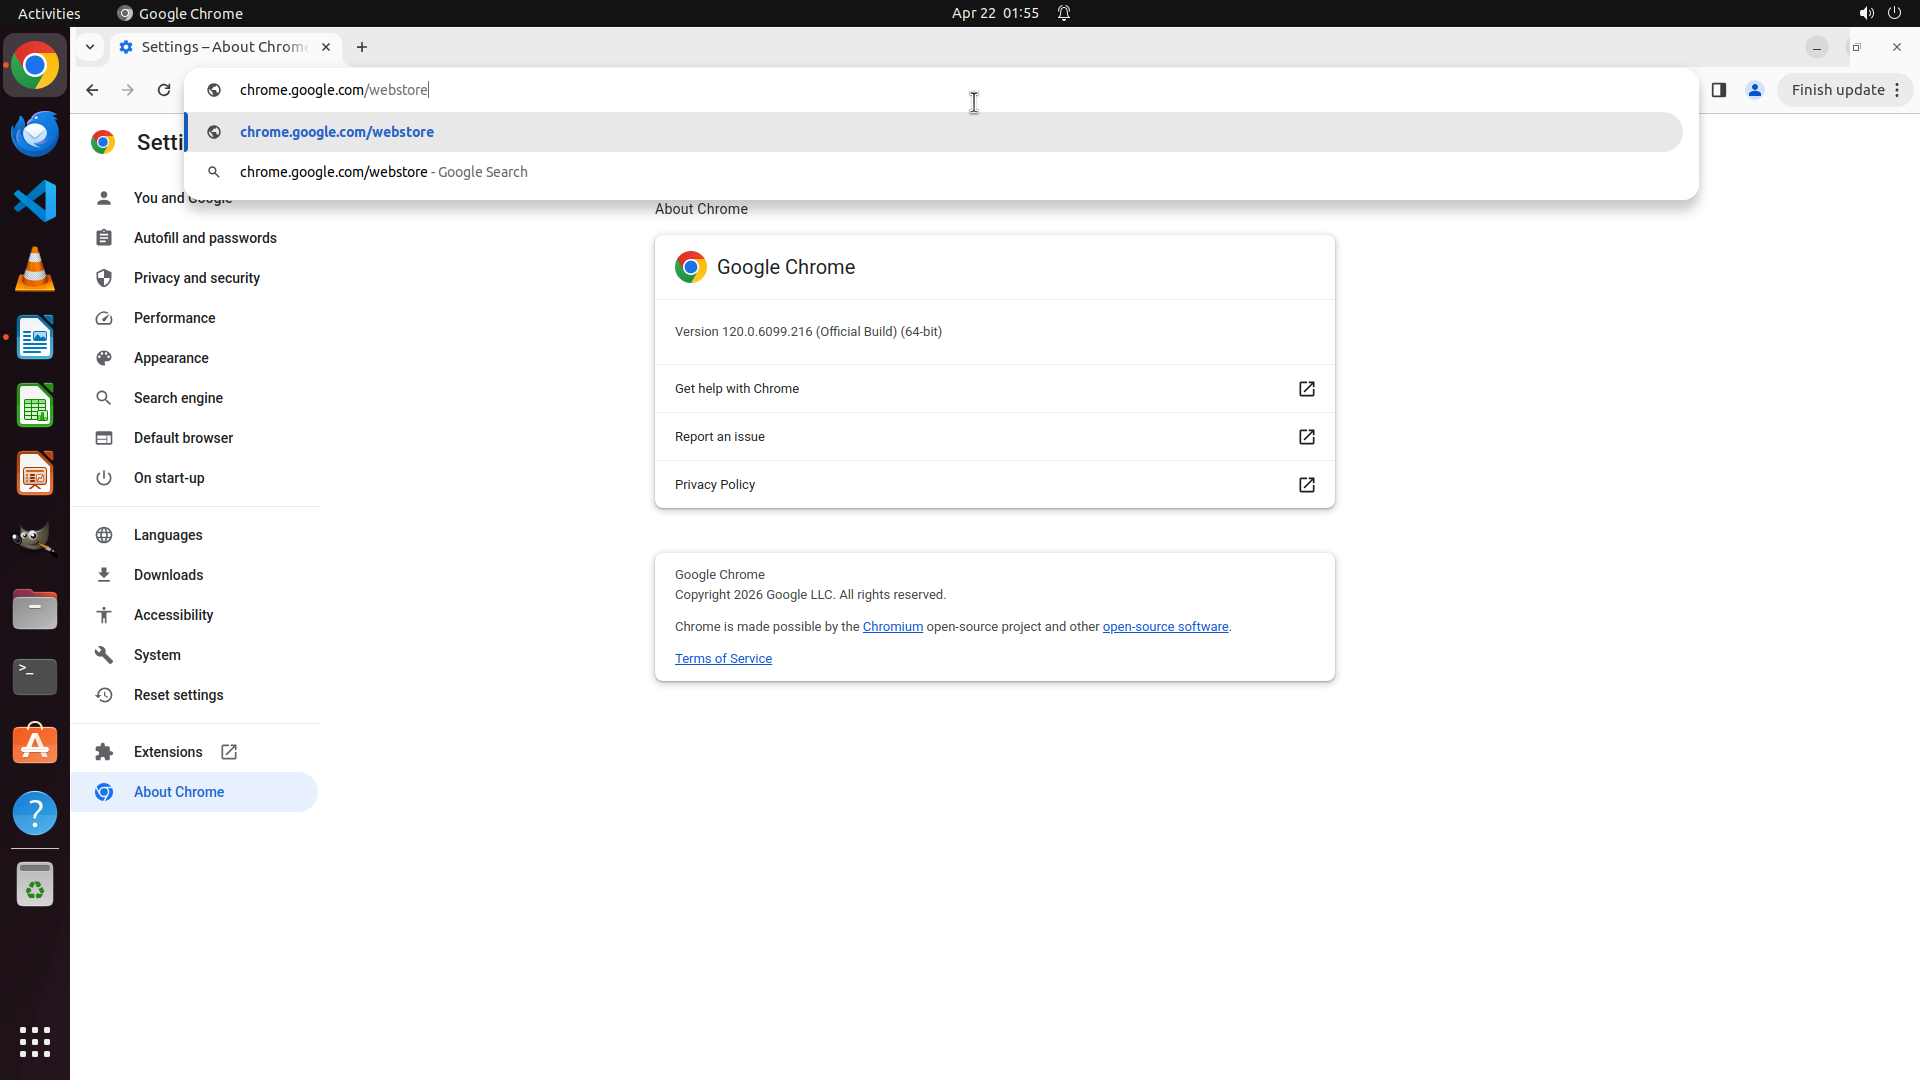
Task: Select the chrome.google.com/webstore URL suggestion
Action: coord(337,132)
